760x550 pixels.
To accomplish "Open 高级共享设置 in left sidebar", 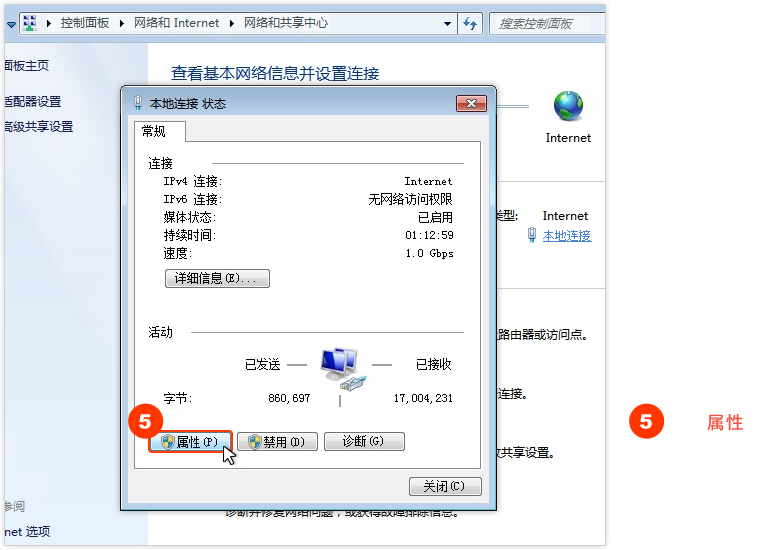I will pyautogui.click(x=38, y=127).
